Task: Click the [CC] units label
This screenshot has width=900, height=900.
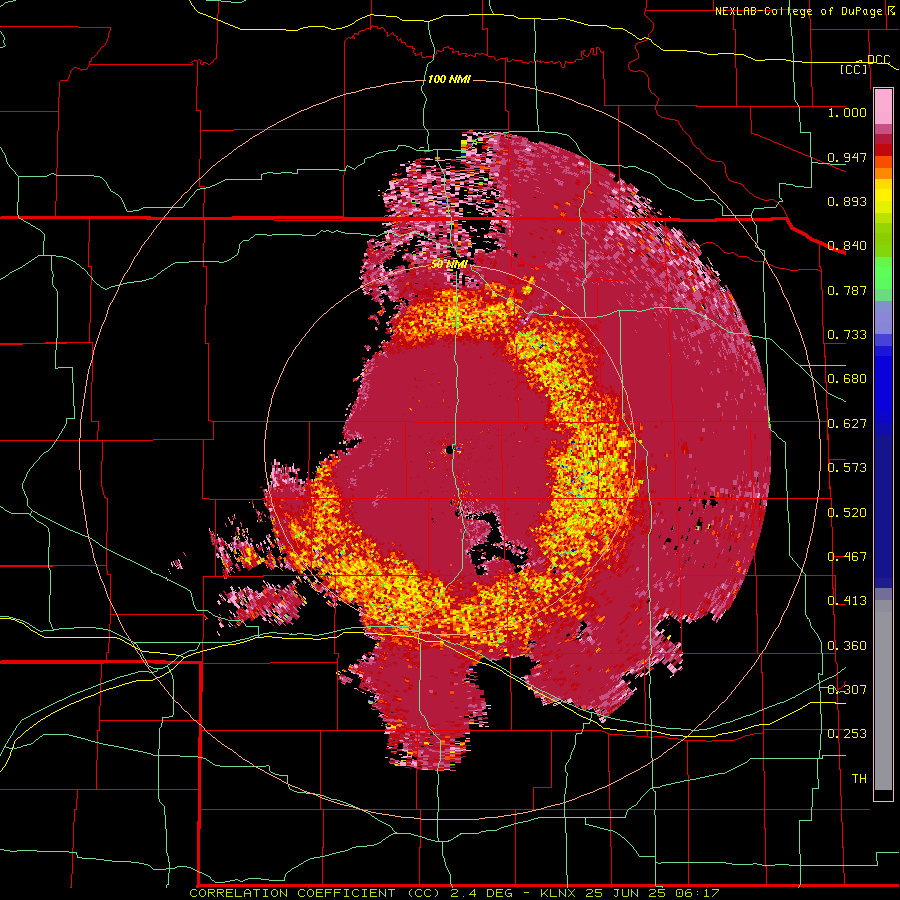Action: coord(854,69)
